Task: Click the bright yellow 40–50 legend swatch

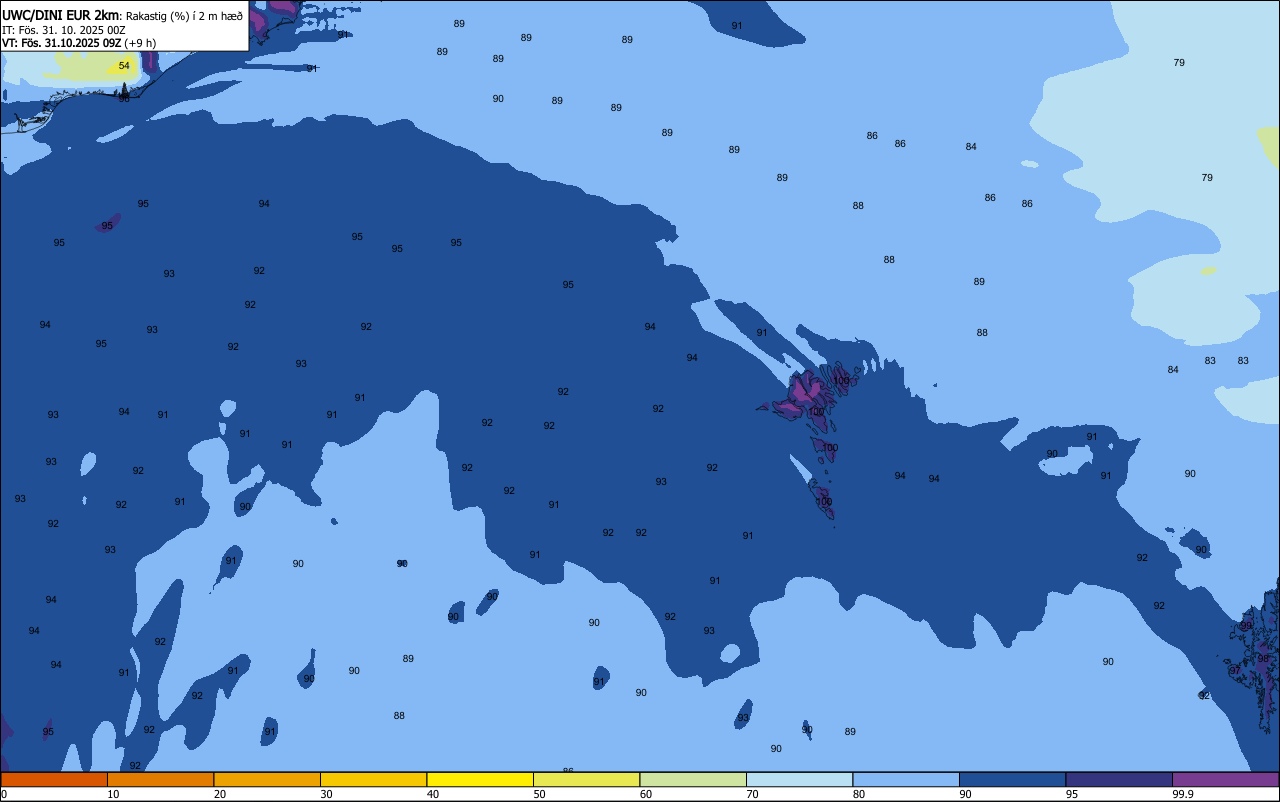Action: tap(480, 779)
